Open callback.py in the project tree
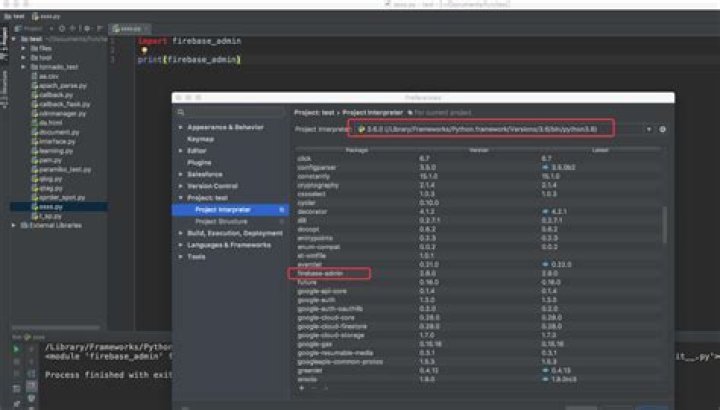Viewport: 720px width, 410px height. 52,95
